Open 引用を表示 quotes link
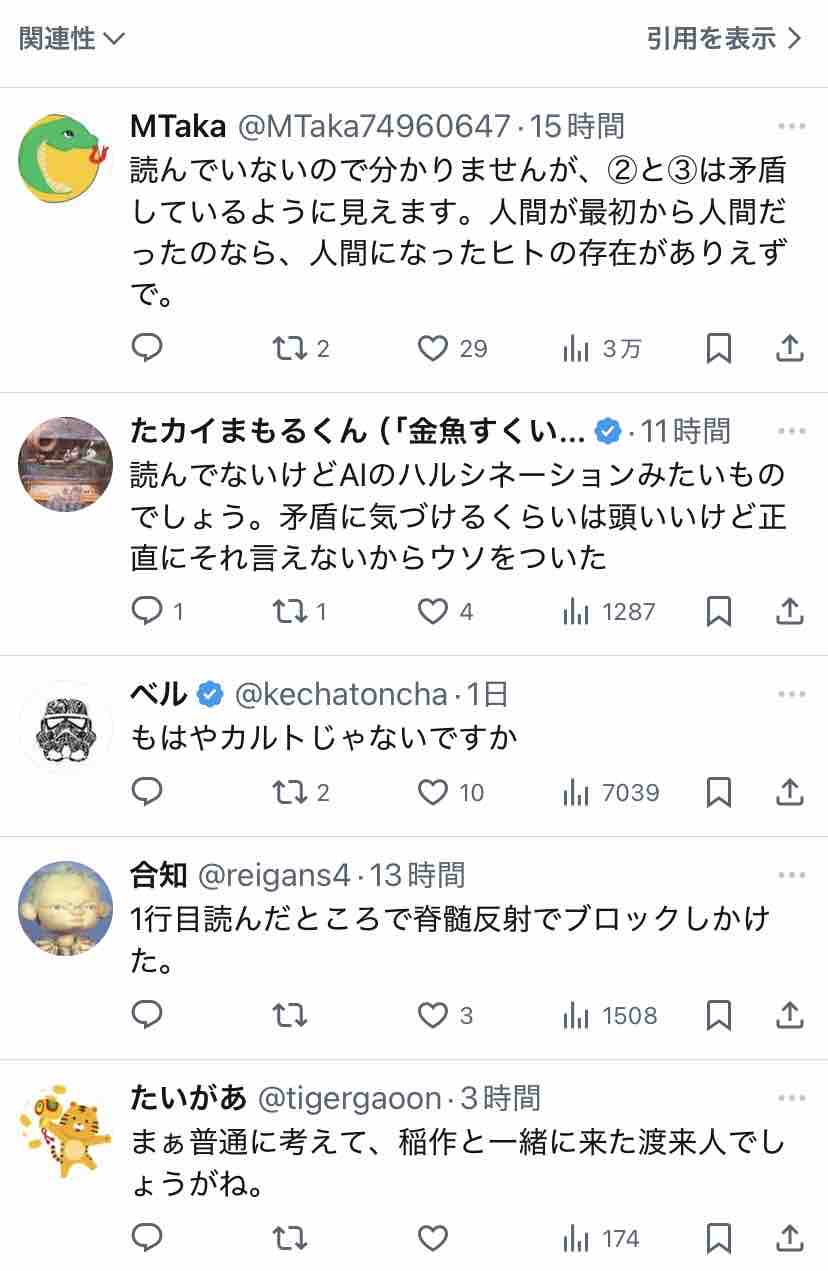The width and height of the screenshot is (828, 1271). click(724, 39)
